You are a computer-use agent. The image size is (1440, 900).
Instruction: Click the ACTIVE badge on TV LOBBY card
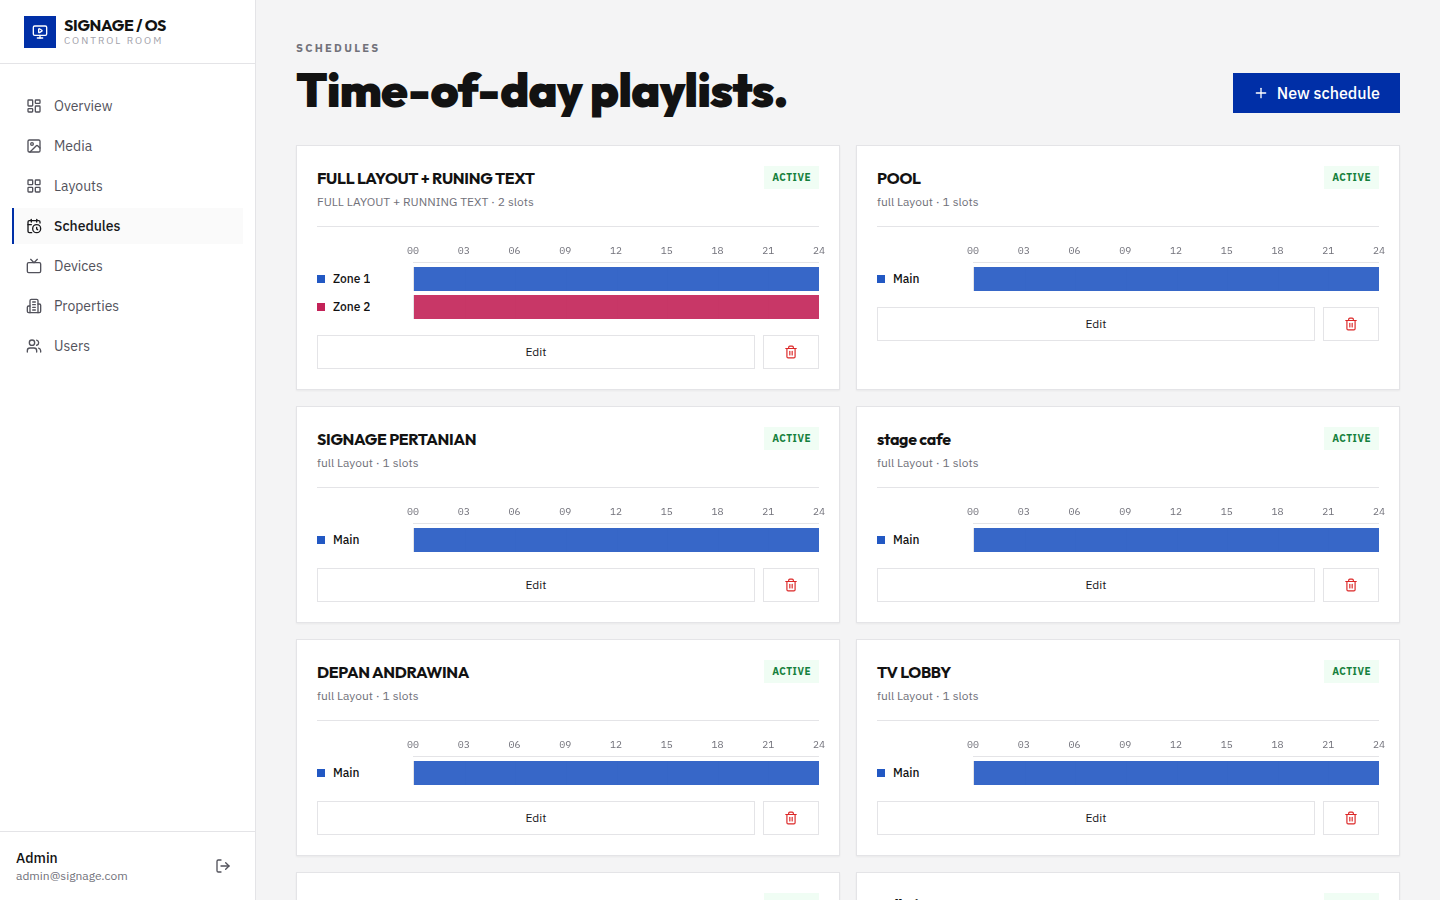tap(1351, 671)
